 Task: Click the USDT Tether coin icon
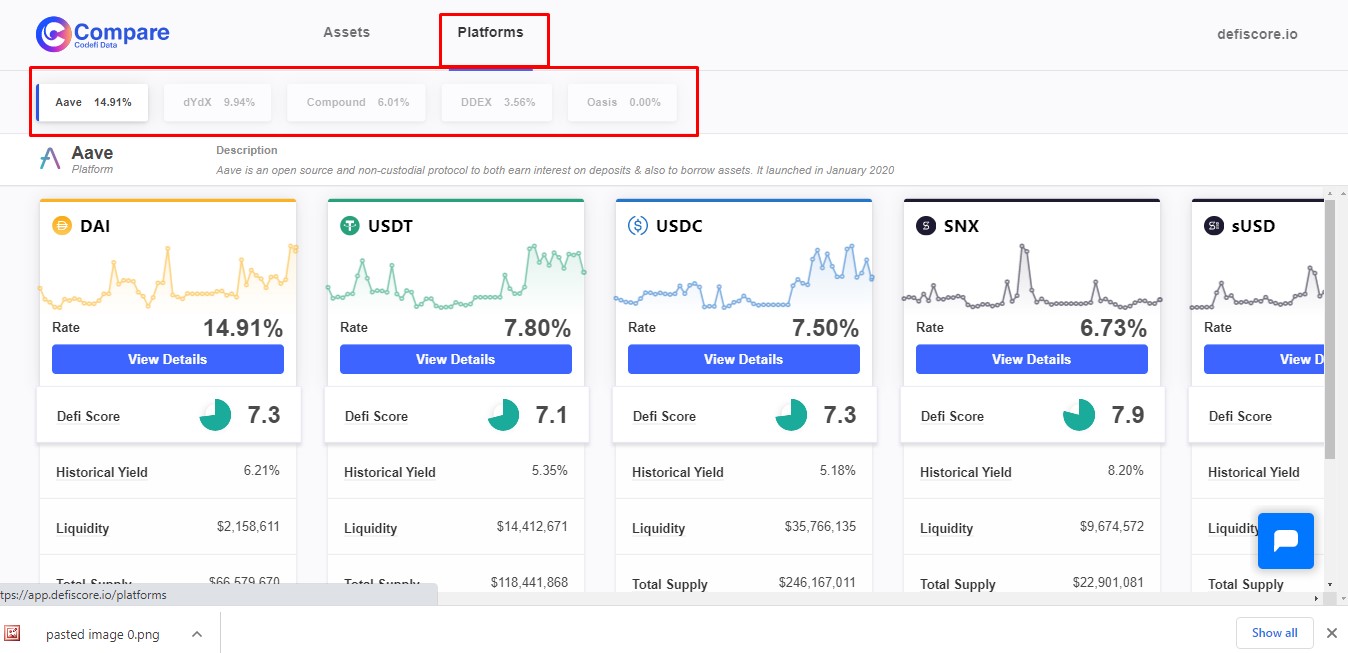coord(350,226)
